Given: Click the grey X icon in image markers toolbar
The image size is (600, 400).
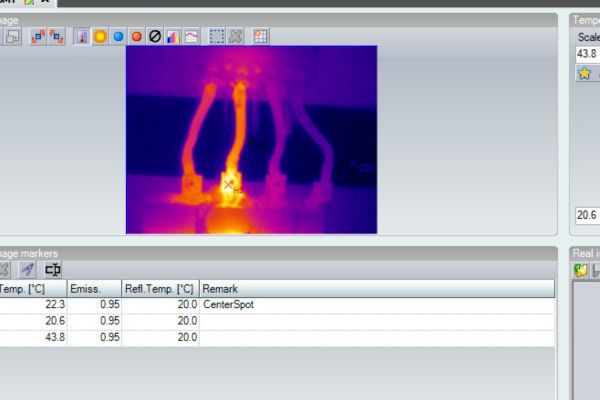Looking at the screenshot, I should coord(4,269).
